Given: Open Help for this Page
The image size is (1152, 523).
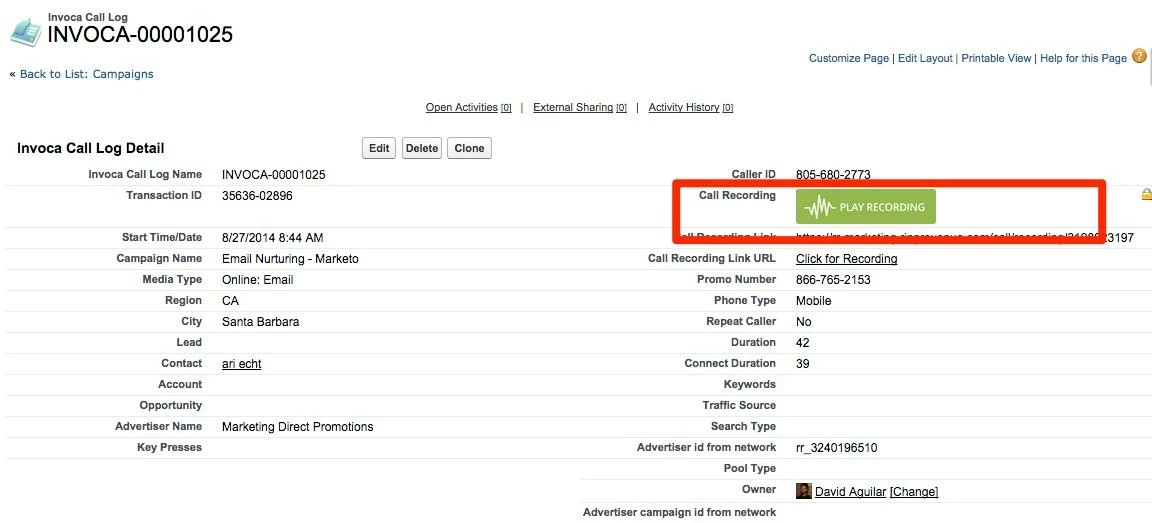Looking at the screenshot, I should (x=1084, y=58).
